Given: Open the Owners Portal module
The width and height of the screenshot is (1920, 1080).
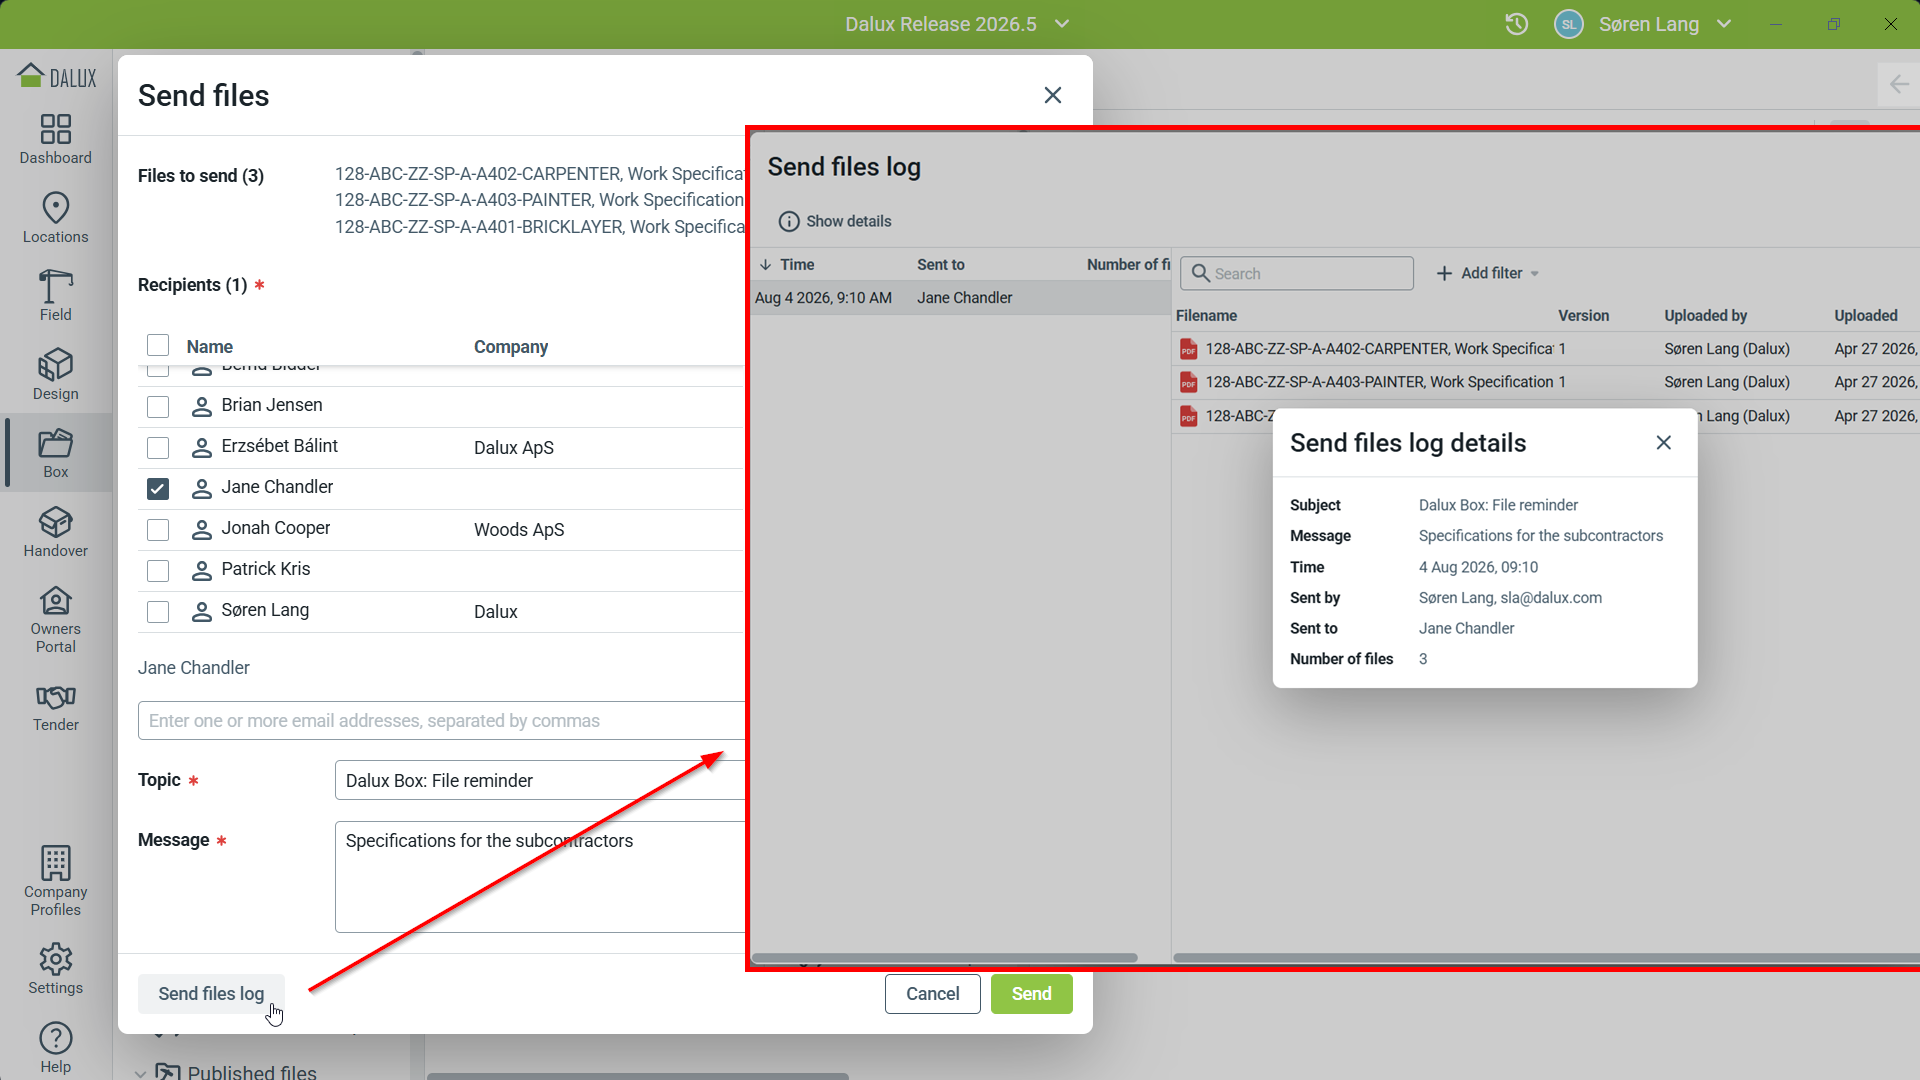Looking at the screenshot, I should pyautogui.click(x=56, y=620).
